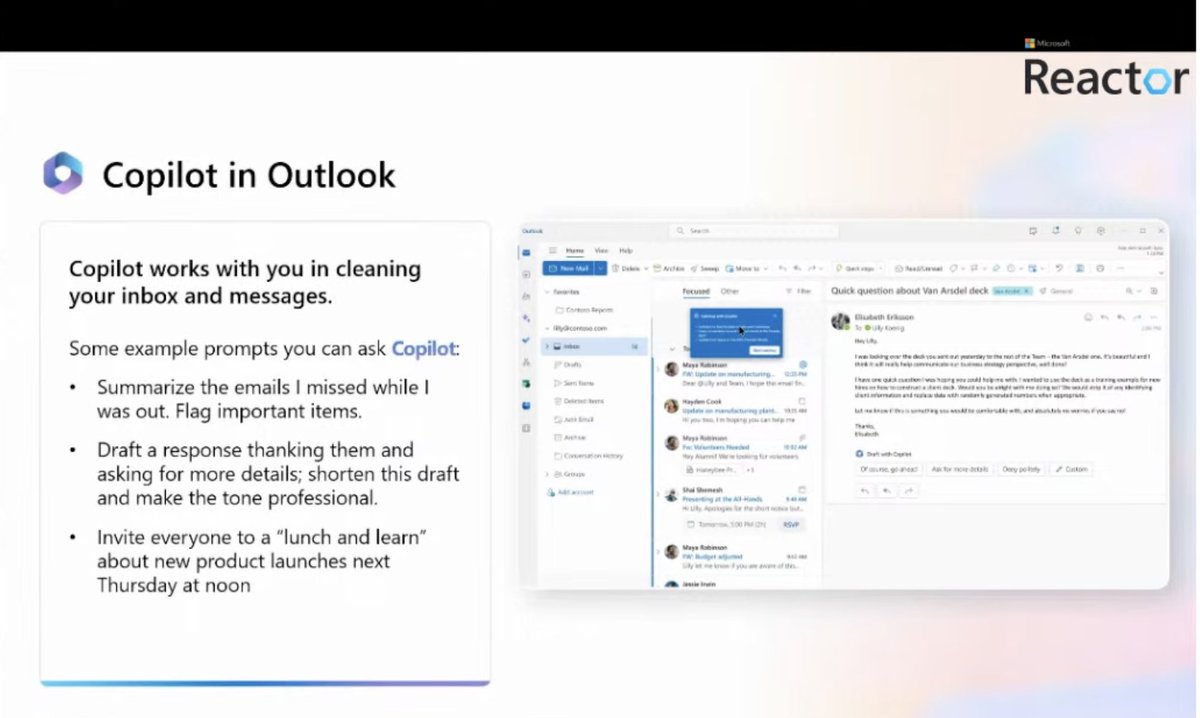Open the Move to dropdown arrow
Screen dimensions: 1200x718
[x=765, y=268]
